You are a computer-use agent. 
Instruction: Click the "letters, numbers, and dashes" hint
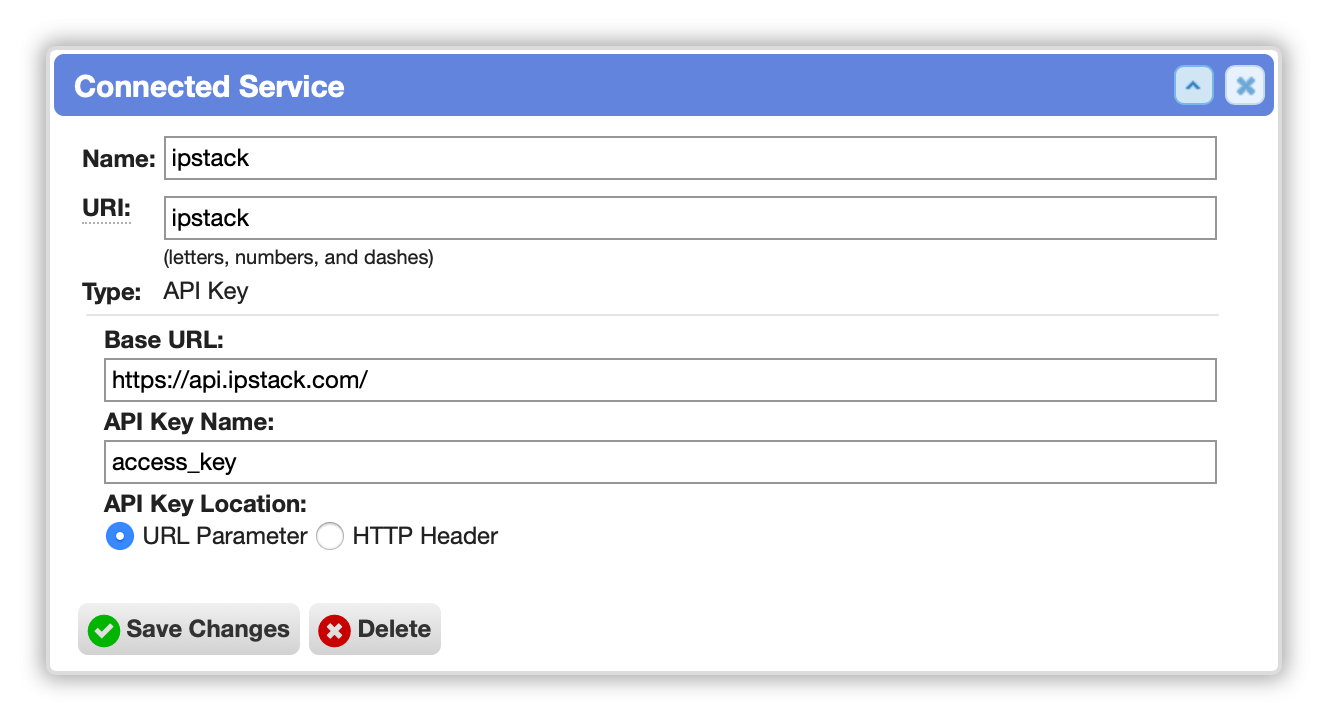(299, 258)
